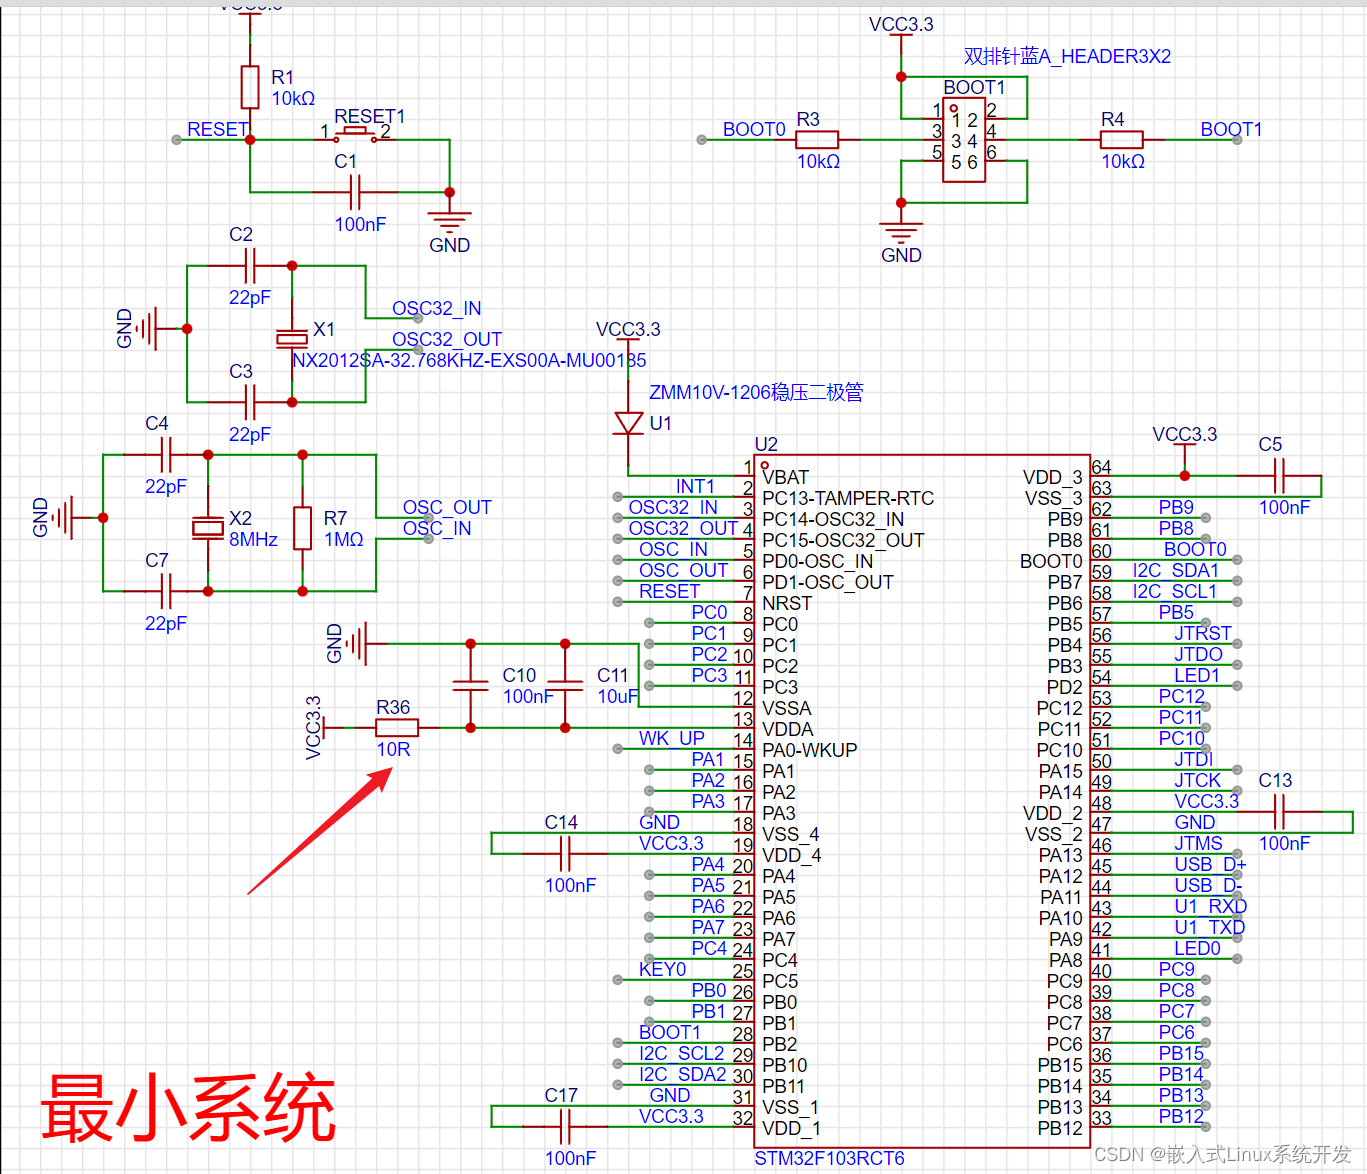The width and height of the screenshot is (1367, 1174).
Task: Select capacitor C4 22pF symbol
Action: [x=166, y=455]
